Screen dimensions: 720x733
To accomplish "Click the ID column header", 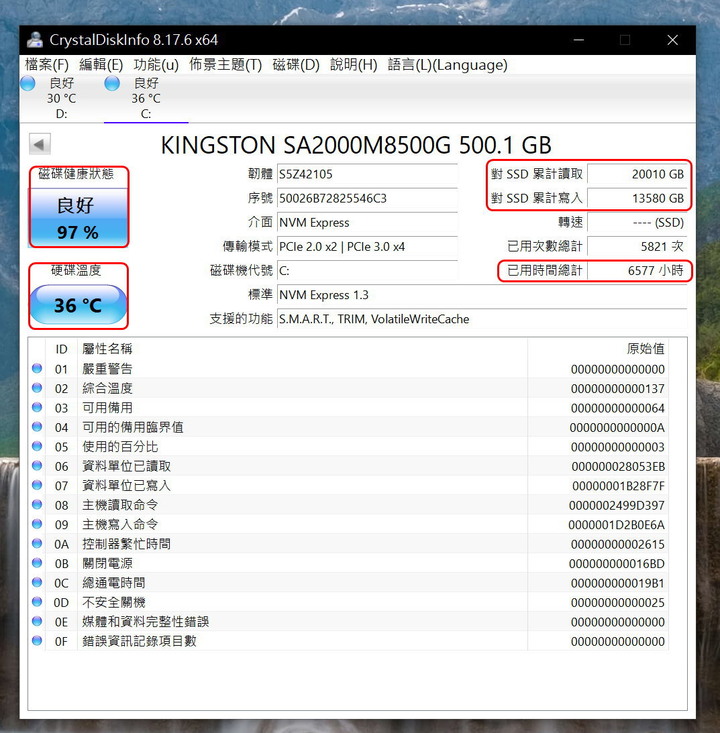I will tap(61, 349).
